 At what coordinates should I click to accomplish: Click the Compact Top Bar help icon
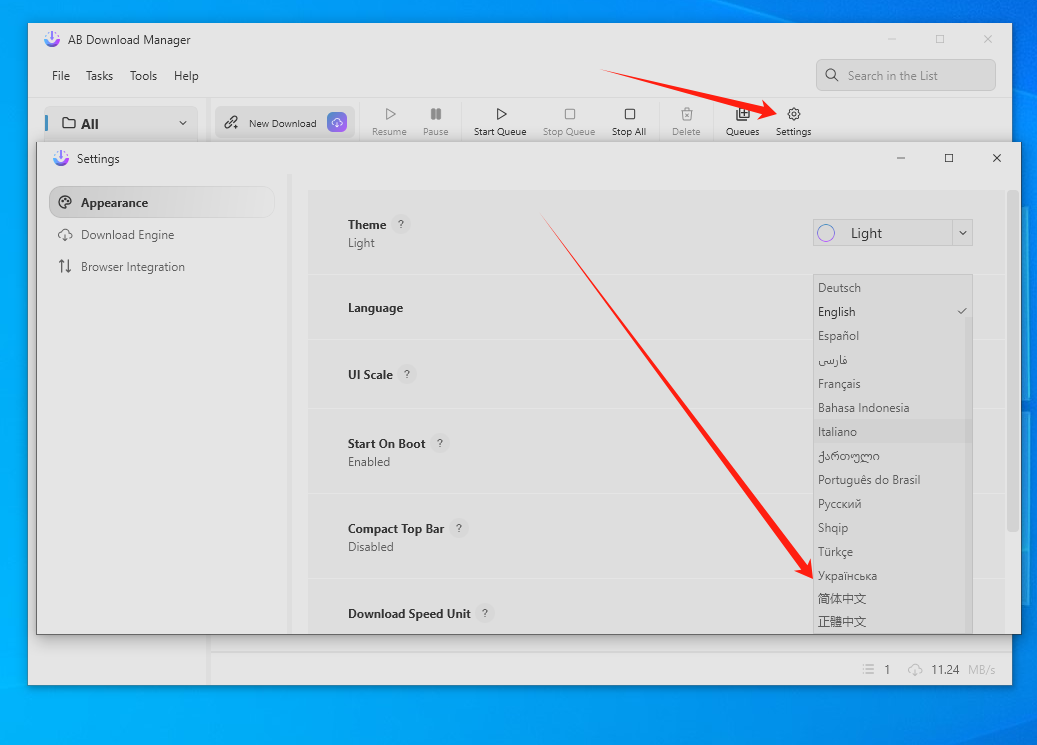[459, 528]
